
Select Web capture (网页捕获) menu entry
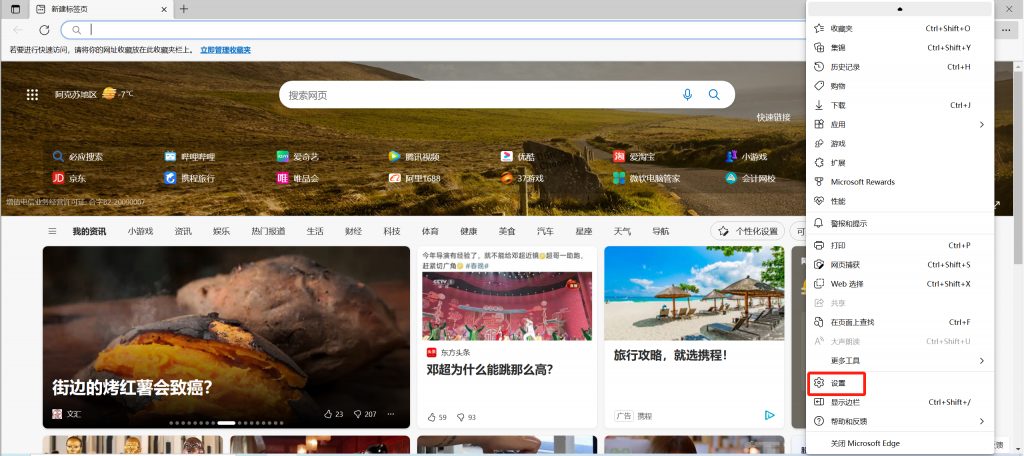(x=900, y=265)
